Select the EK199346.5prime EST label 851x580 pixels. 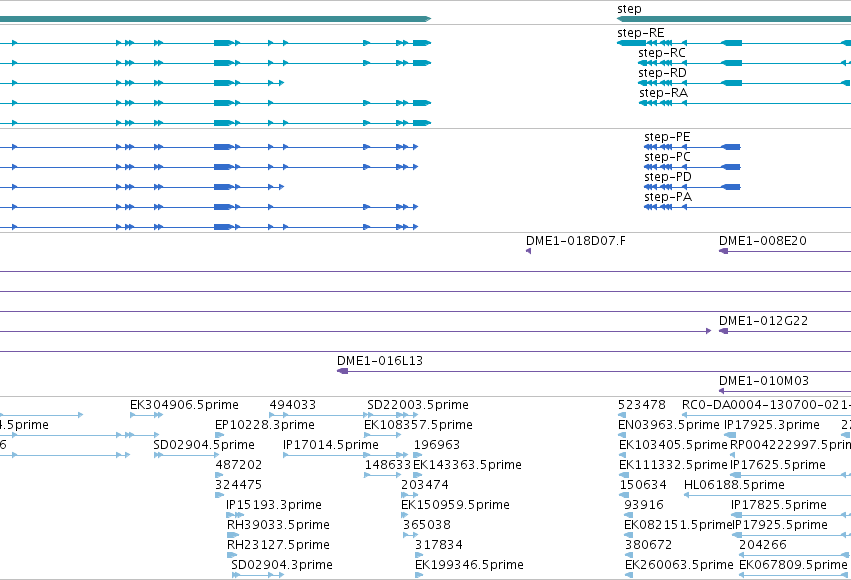point(469,565)
